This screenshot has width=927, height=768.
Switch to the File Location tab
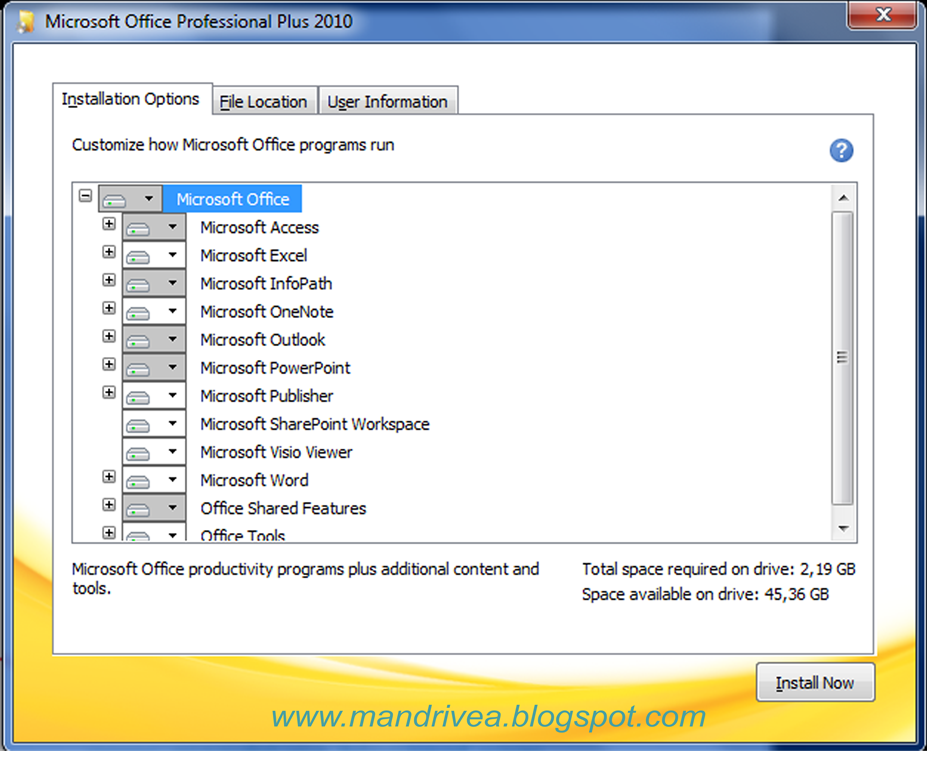pyautogui.click(x=264, y=102)
